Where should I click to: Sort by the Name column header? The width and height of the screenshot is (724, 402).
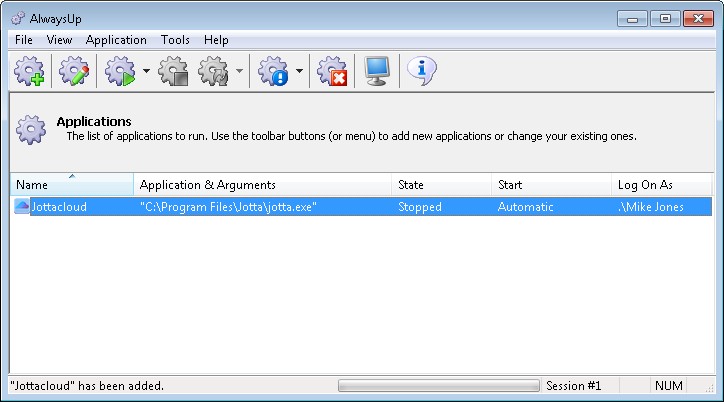[72, 185]
